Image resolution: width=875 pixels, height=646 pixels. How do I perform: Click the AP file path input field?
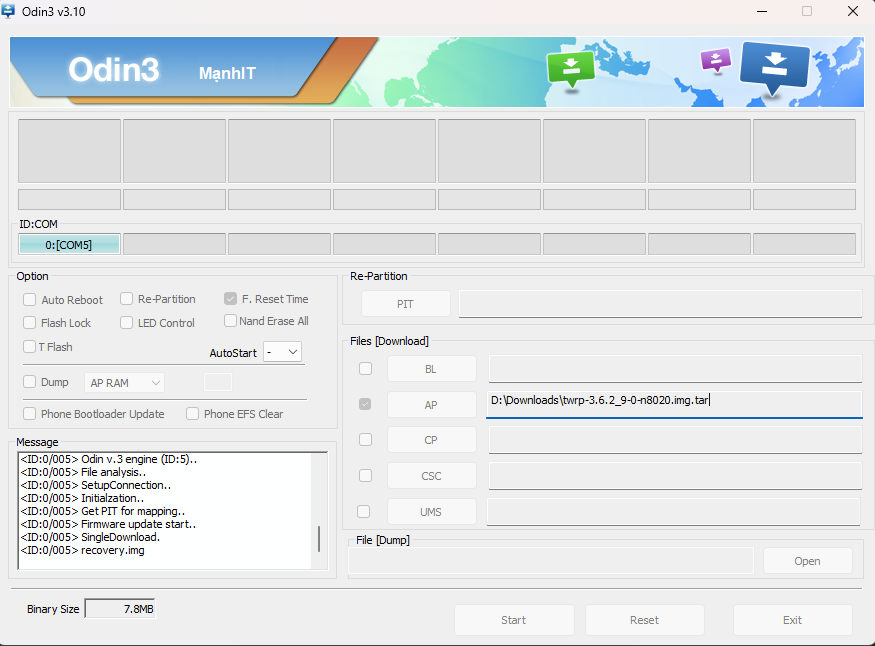tap(672, 402)
